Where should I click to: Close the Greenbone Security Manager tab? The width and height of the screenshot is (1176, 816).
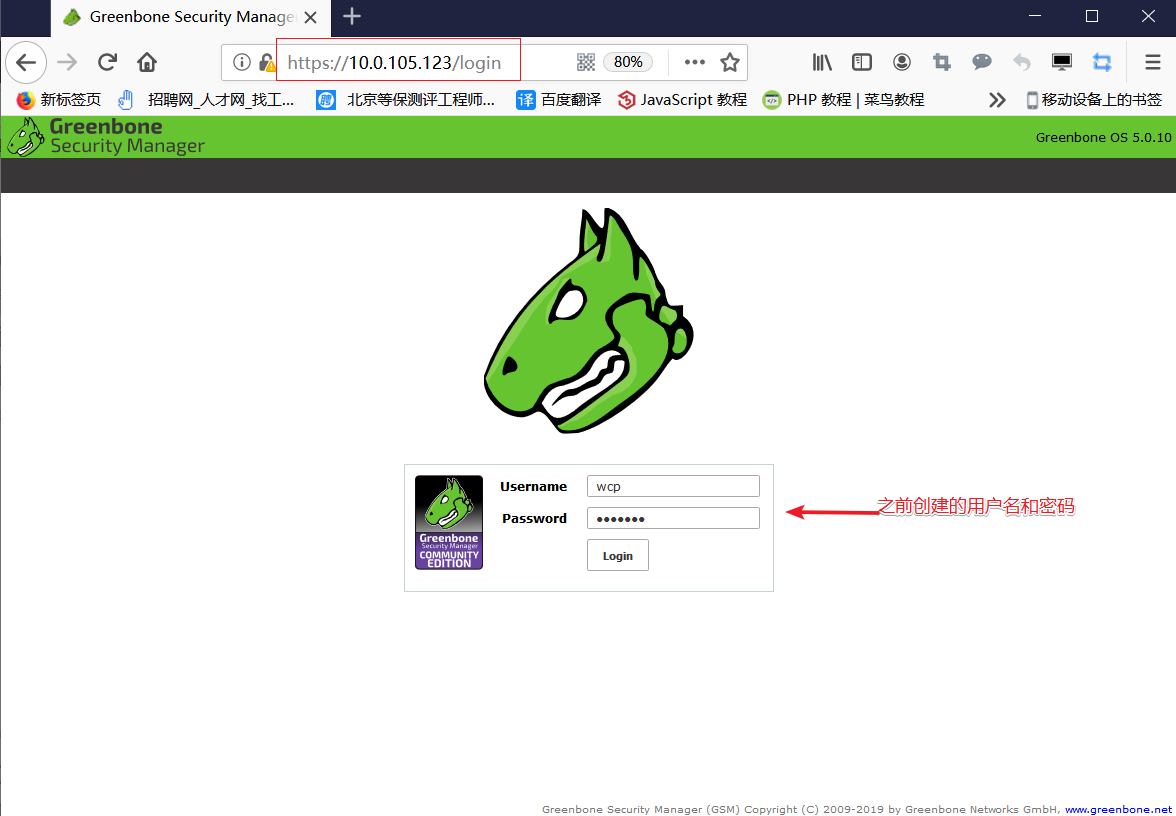tap(310, 16)
